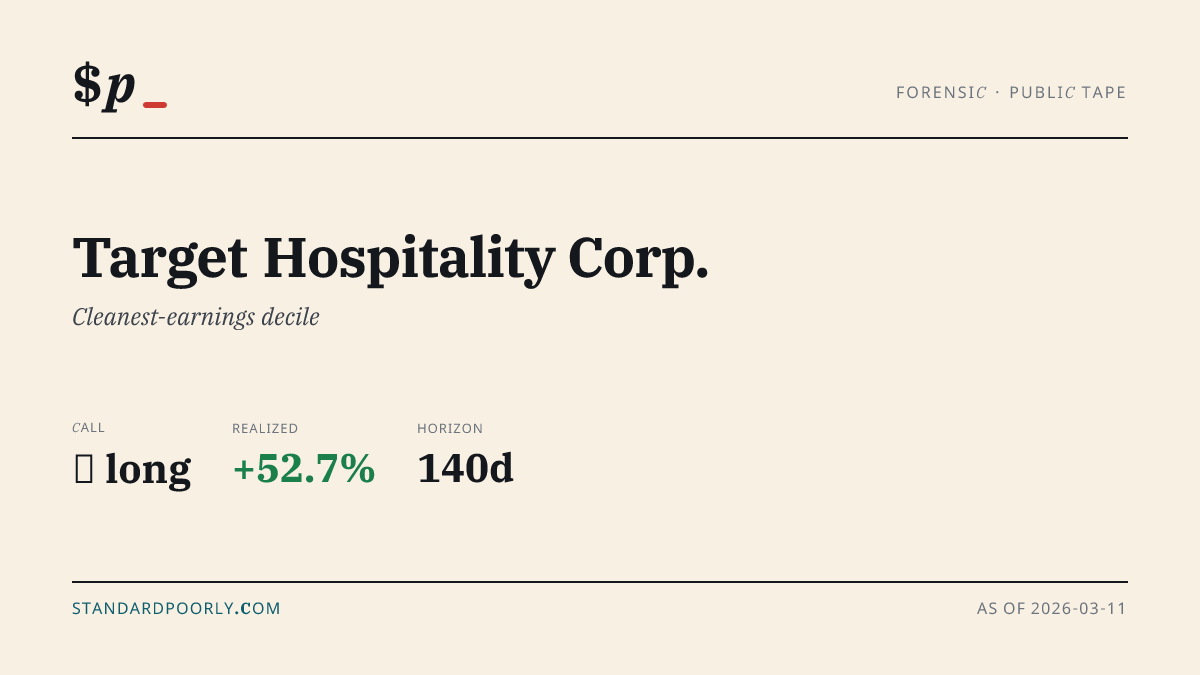The height and width of the screenshot is (675, 1200).
Task: Click the PUBLIC TAPE label in header
Action: coord(1068,93)
